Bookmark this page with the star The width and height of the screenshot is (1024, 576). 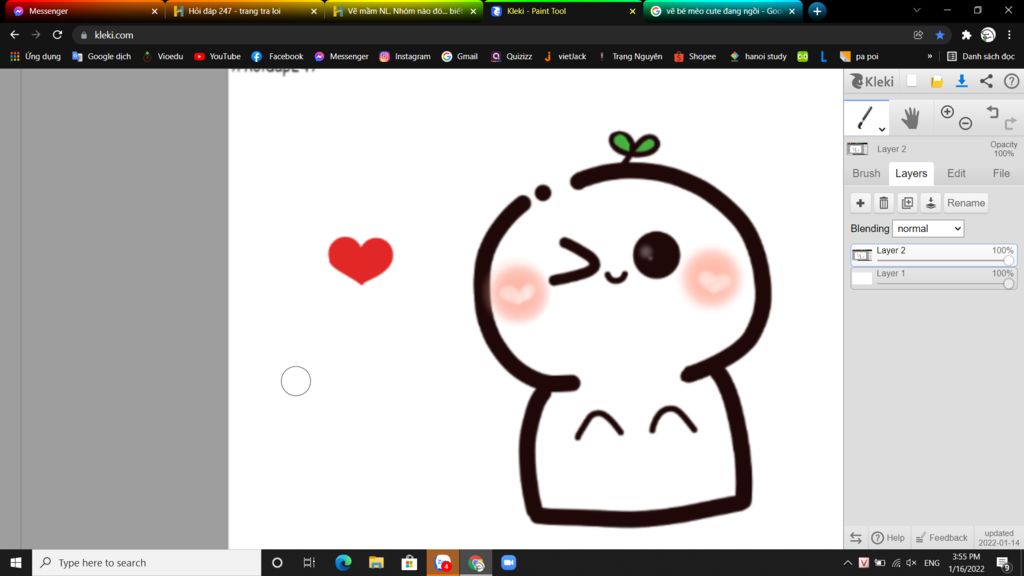pos(940,35)
